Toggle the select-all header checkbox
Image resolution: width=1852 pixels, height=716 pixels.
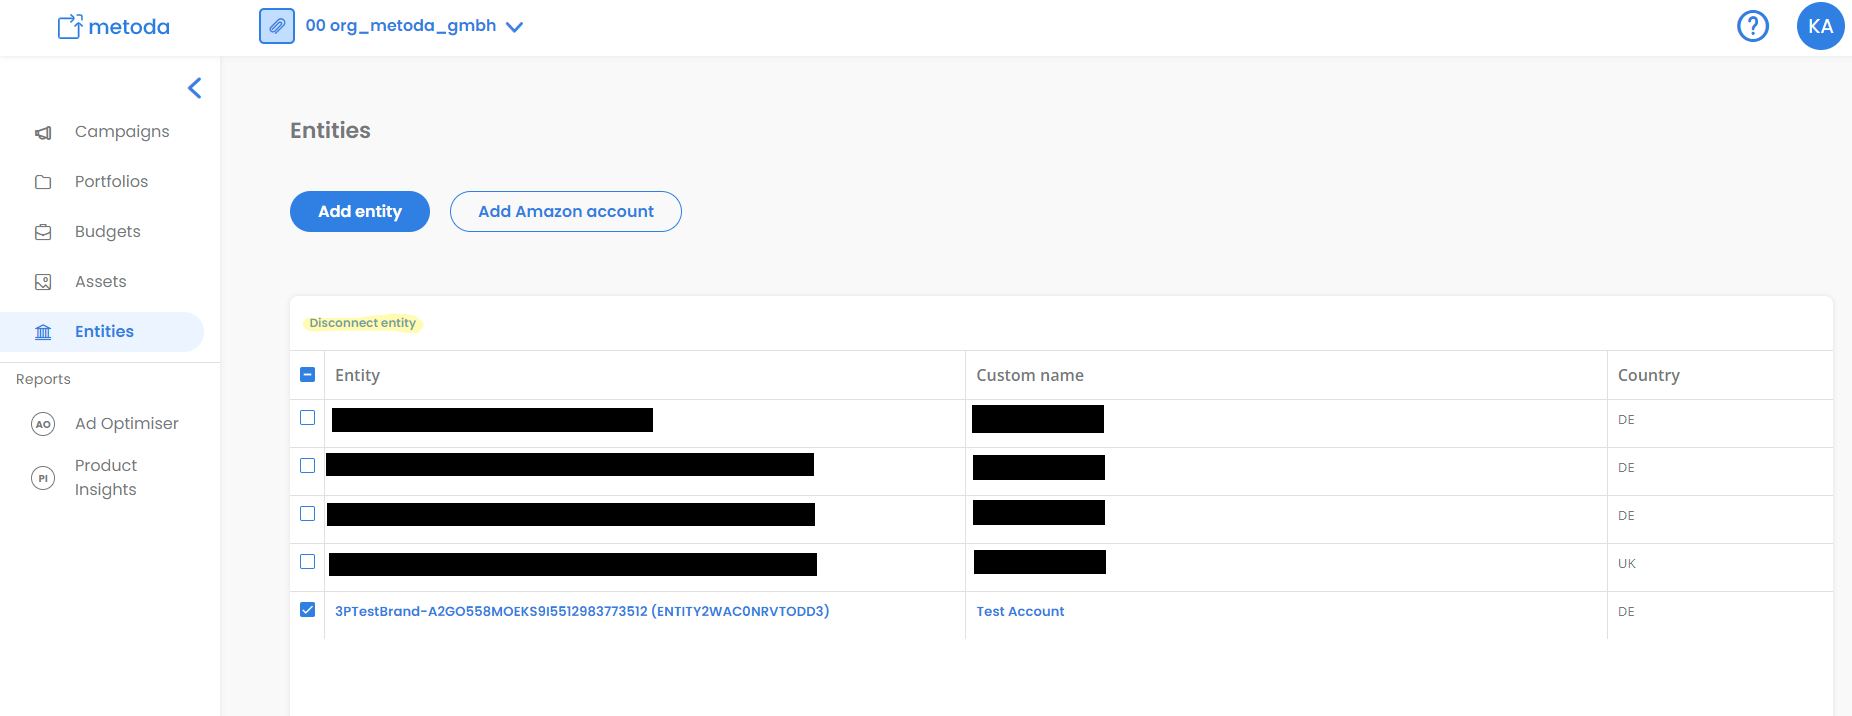point(308,375)
